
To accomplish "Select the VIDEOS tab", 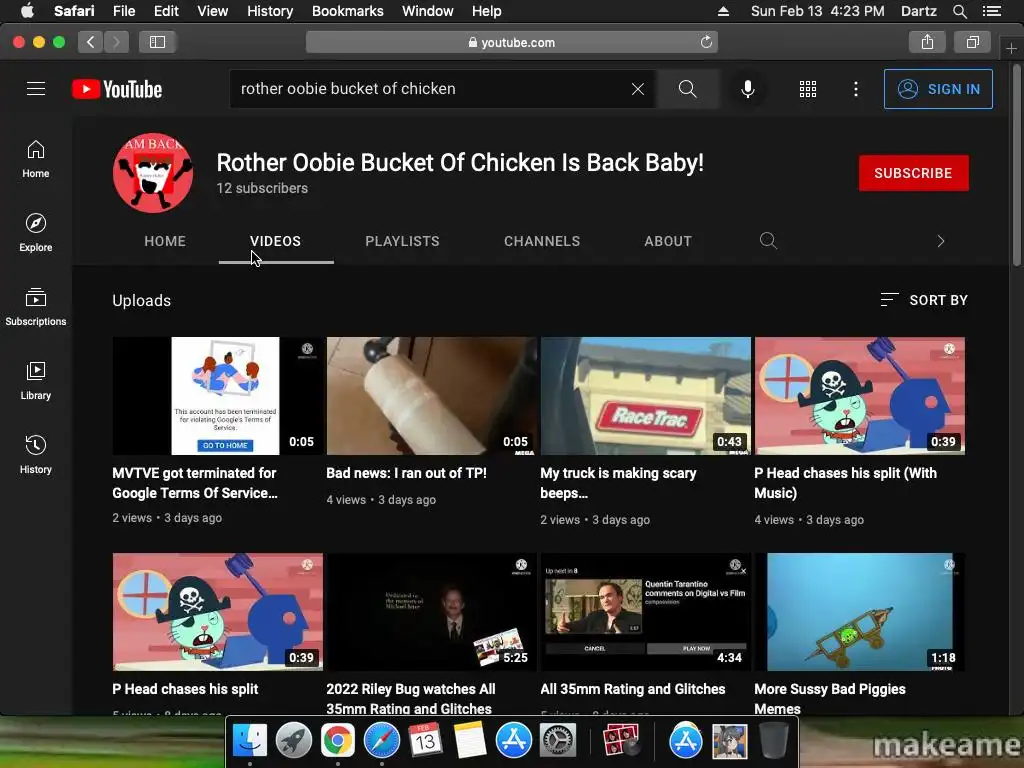I will point(276,241).
